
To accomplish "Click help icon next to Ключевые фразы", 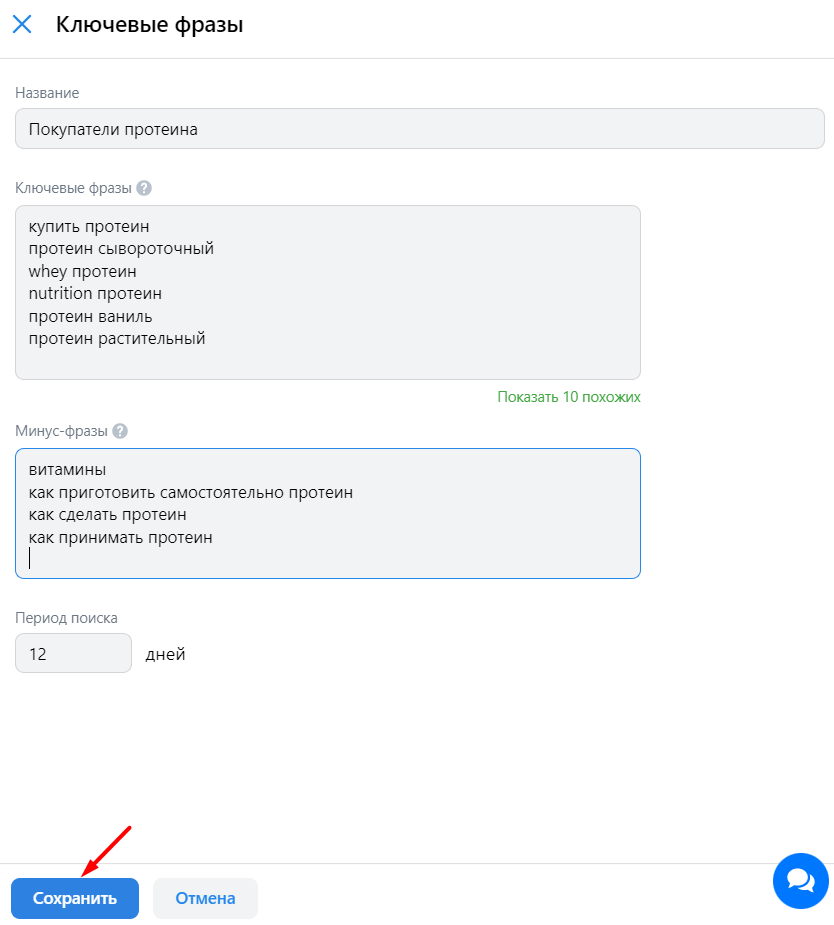I will coord(144,188).
